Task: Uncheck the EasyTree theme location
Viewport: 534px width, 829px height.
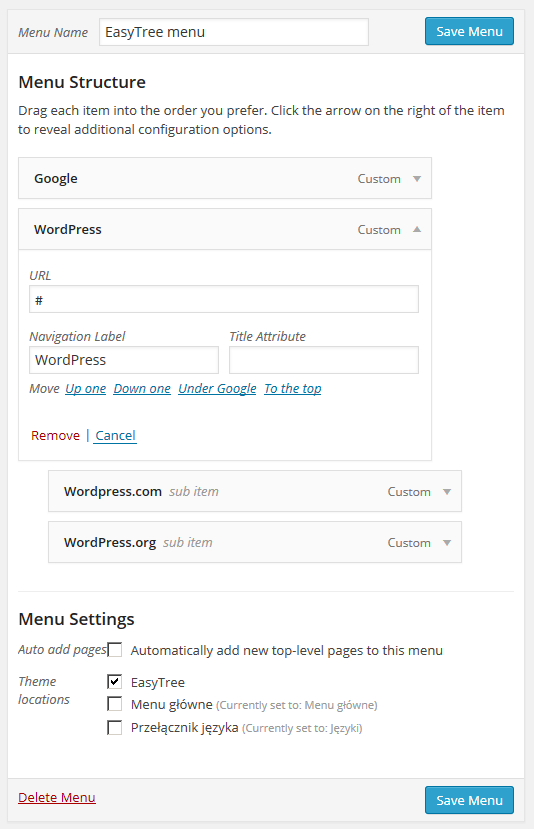Action: tap(115, 681)
